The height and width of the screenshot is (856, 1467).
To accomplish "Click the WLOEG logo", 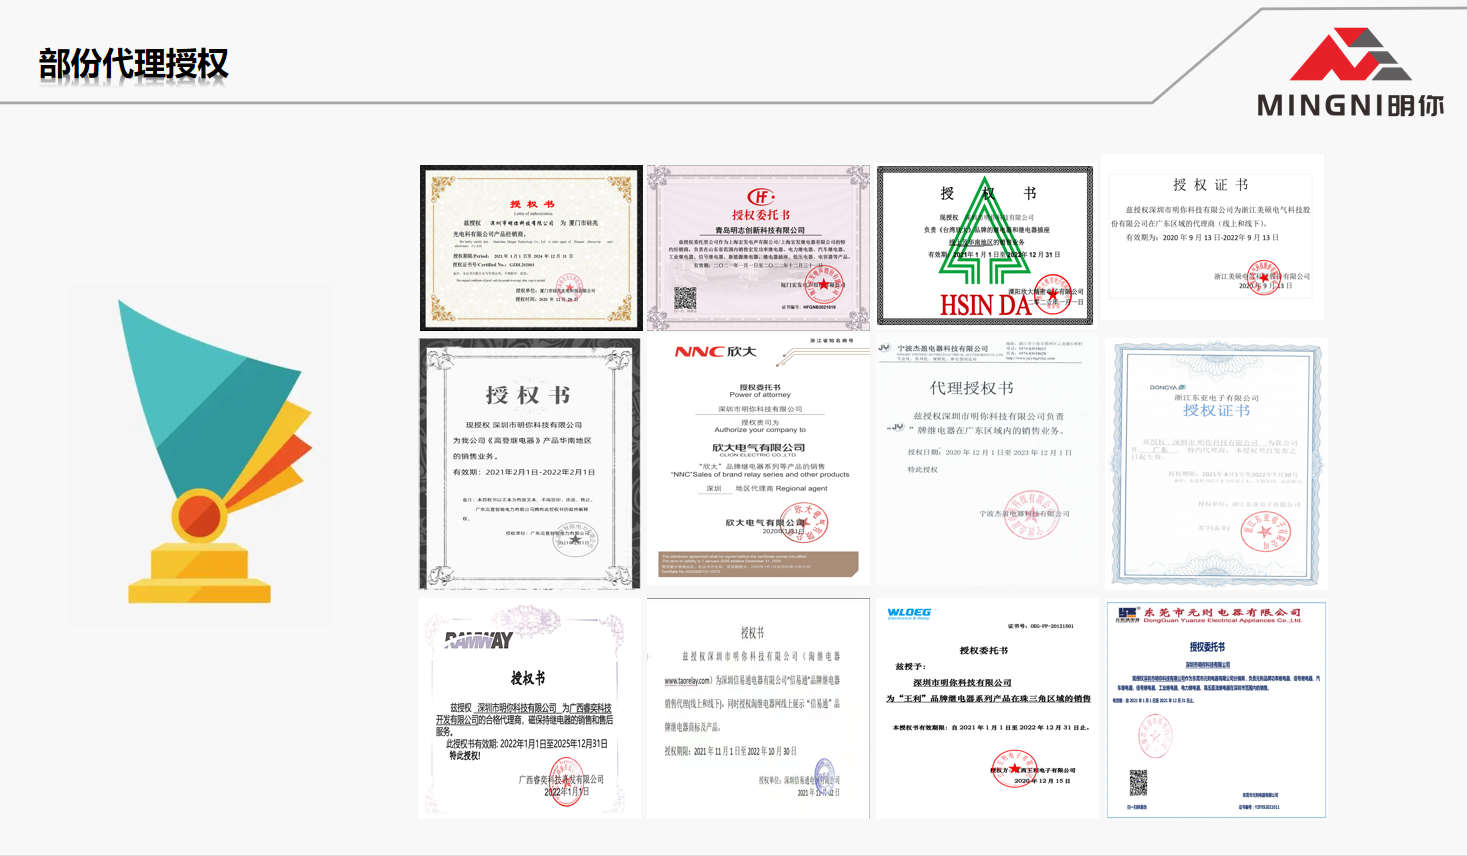I will pos(909,613).
